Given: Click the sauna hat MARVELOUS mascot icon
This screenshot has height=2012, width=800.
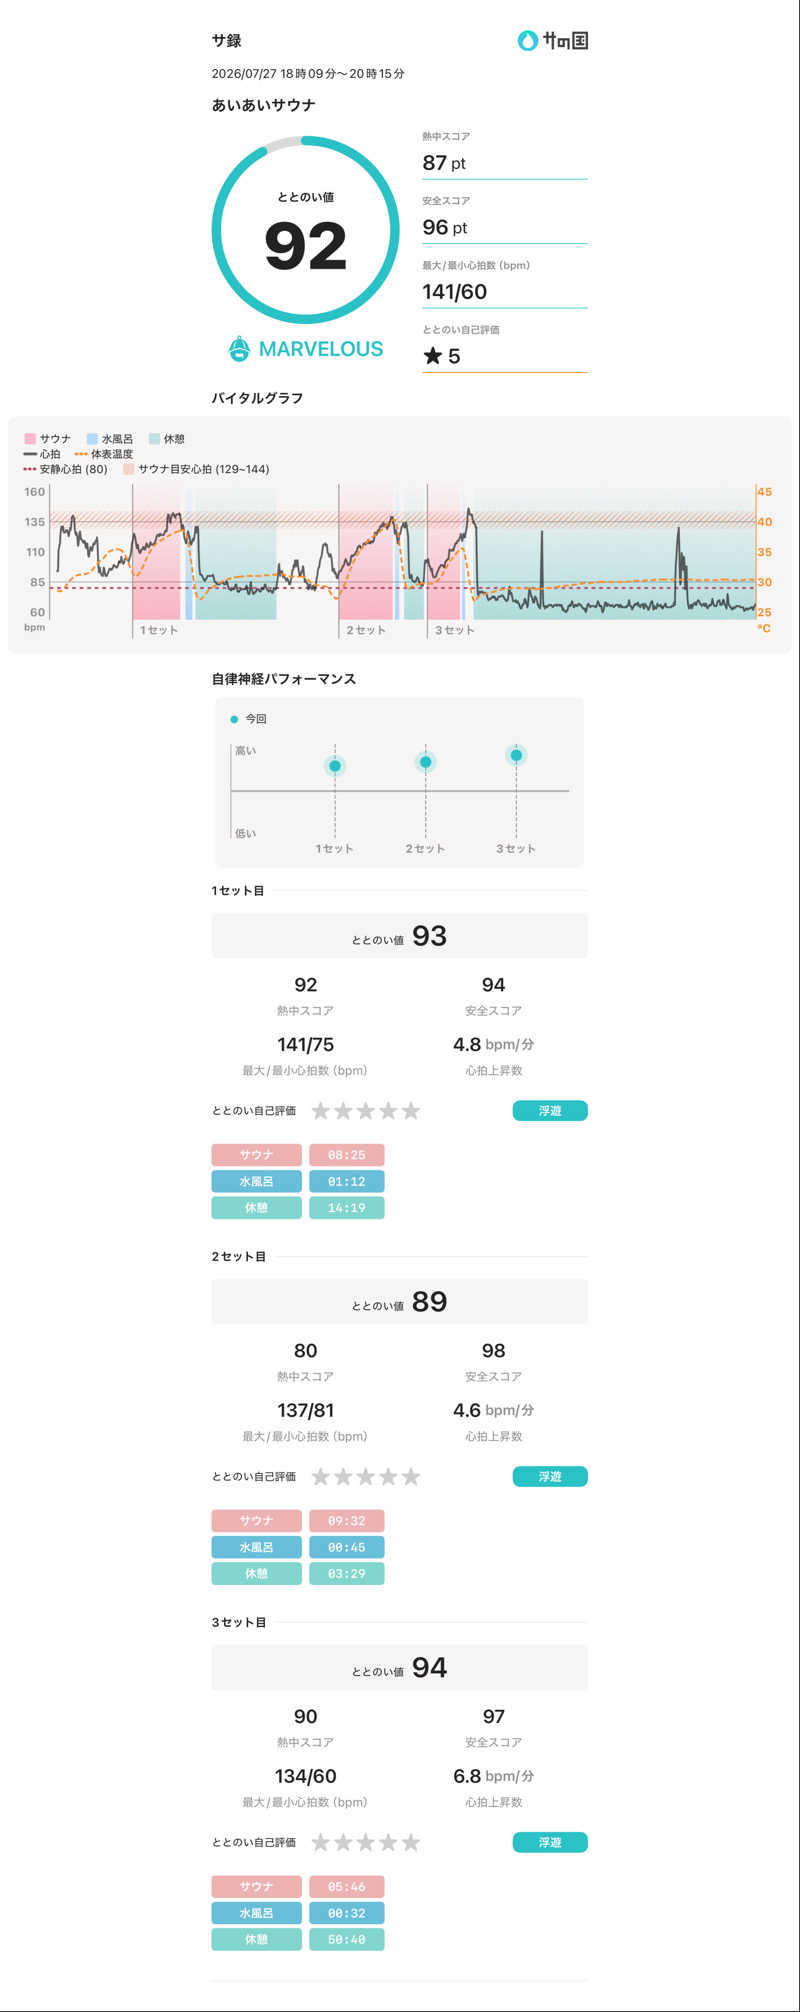Looking at the screenshot, I should 239,349.
